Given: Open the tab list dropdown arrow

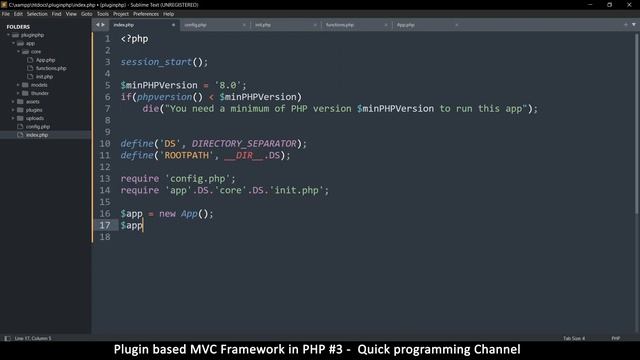Looking at the screenshot, I should click(634, 25).
